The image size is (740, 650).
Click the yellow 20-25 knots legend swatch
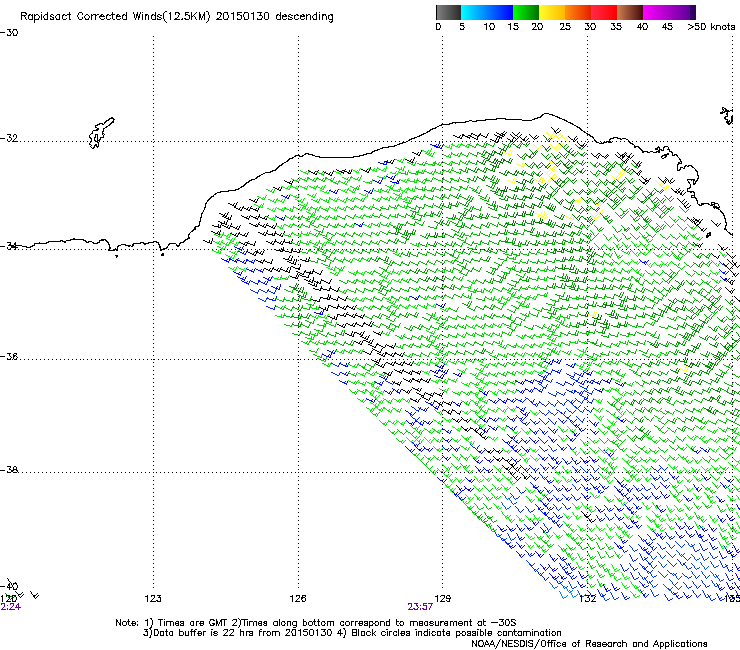(x=552, y=12)
